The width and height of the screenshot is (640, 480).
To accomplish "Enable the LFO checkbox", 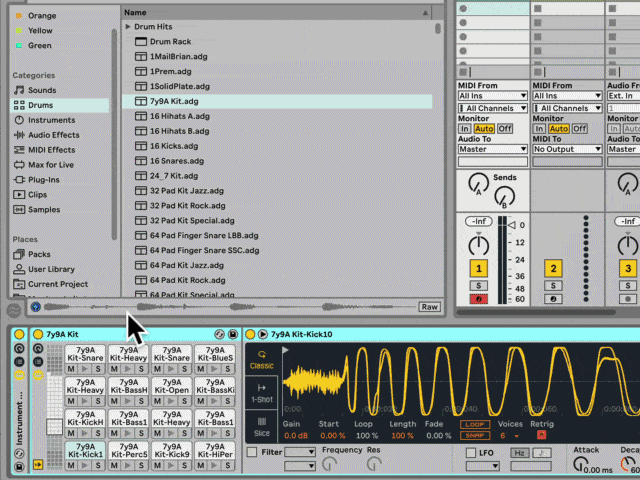I will point(471,453).
